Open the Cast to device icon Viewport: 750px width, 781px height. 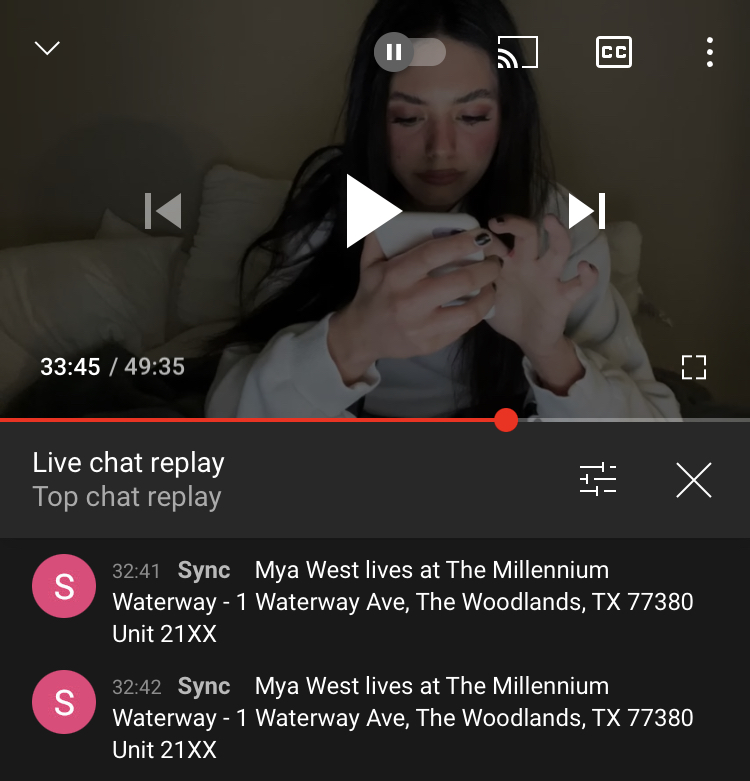pyautogui.click(x=518, y=52)
